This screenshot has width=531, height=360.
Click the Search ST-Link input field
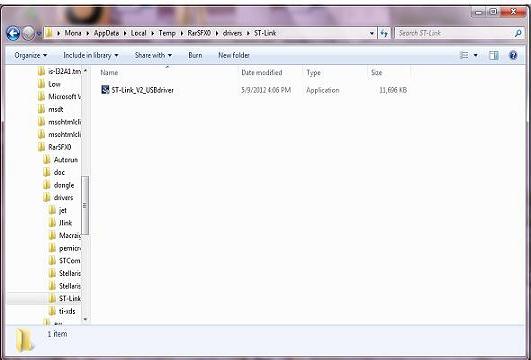(x=454, y=33)
